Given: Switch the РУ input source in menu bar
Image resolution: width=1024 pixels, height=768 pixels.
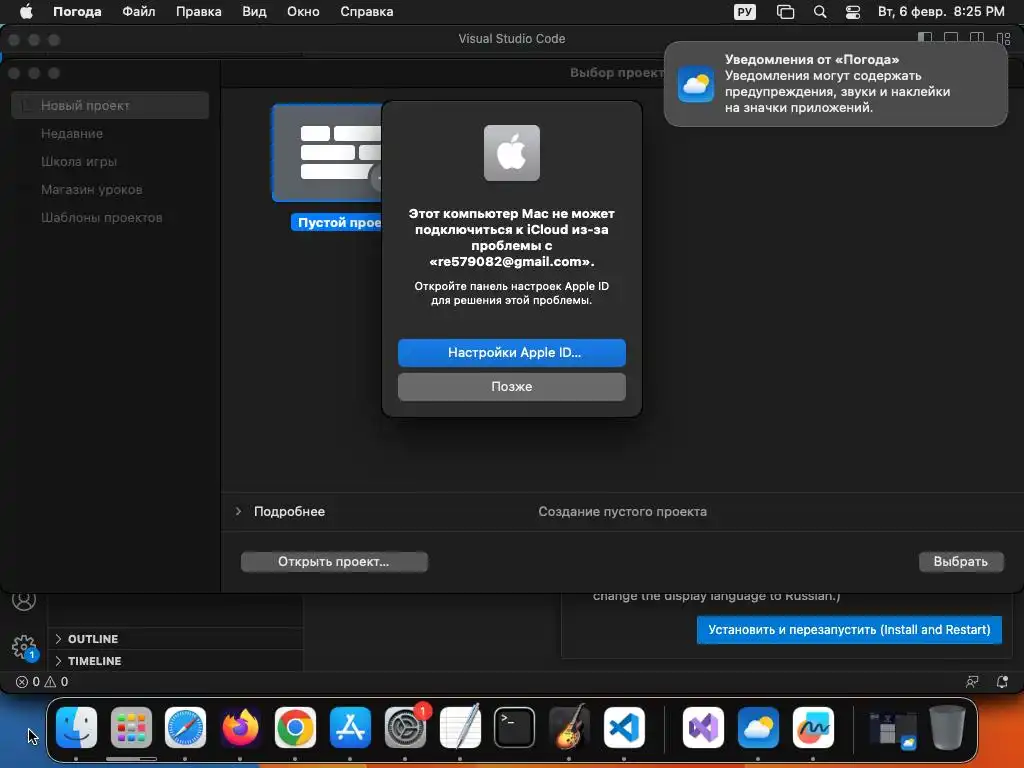Looking at the screenshot, I should coord(744,12).
